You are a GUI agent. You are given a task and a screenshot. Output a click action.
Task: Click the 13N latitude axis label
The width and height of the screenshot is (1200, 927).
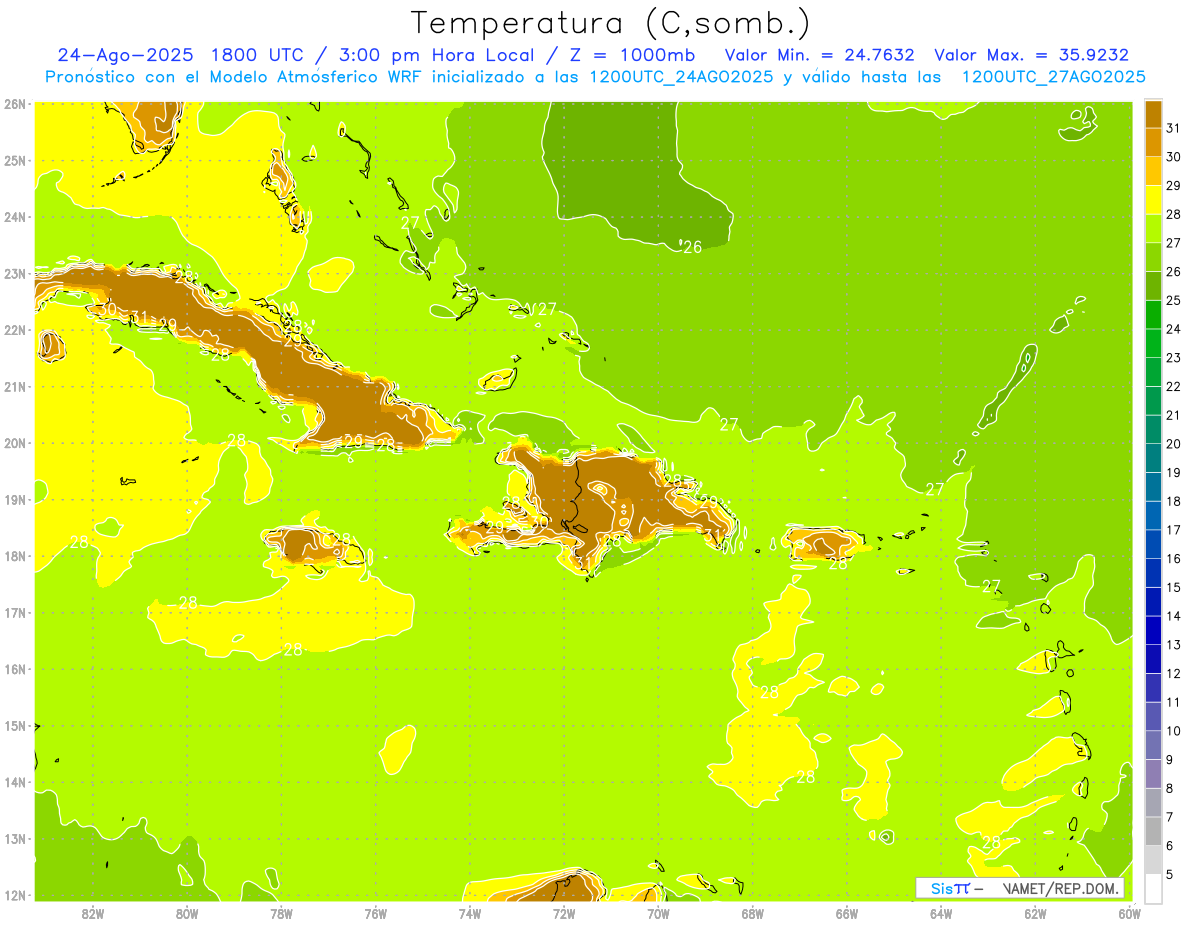pyautogui.click(x=15, y=839)
